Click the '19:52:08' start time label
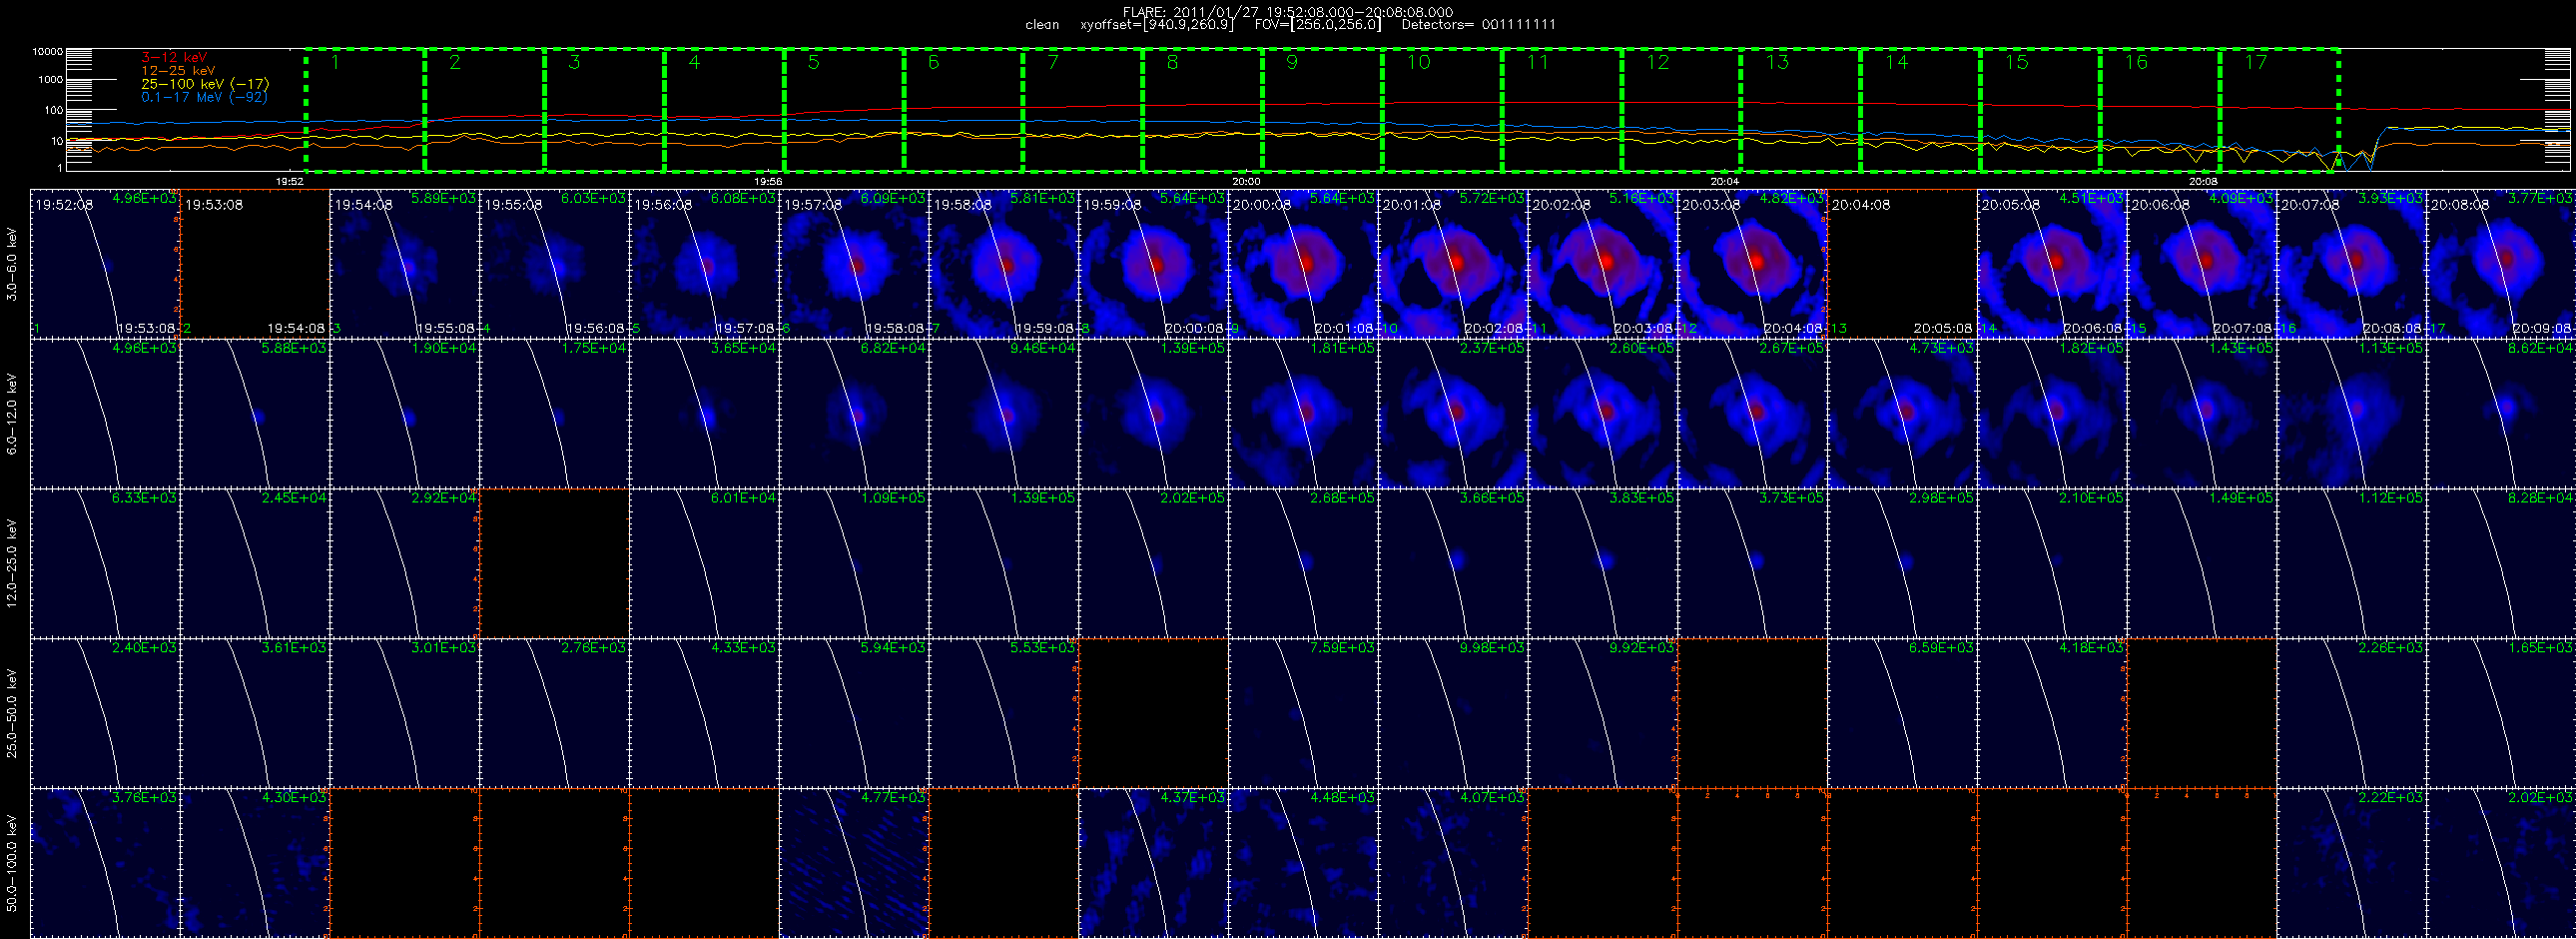Viewport: 2576px width, 939px height. coord(64,205)
